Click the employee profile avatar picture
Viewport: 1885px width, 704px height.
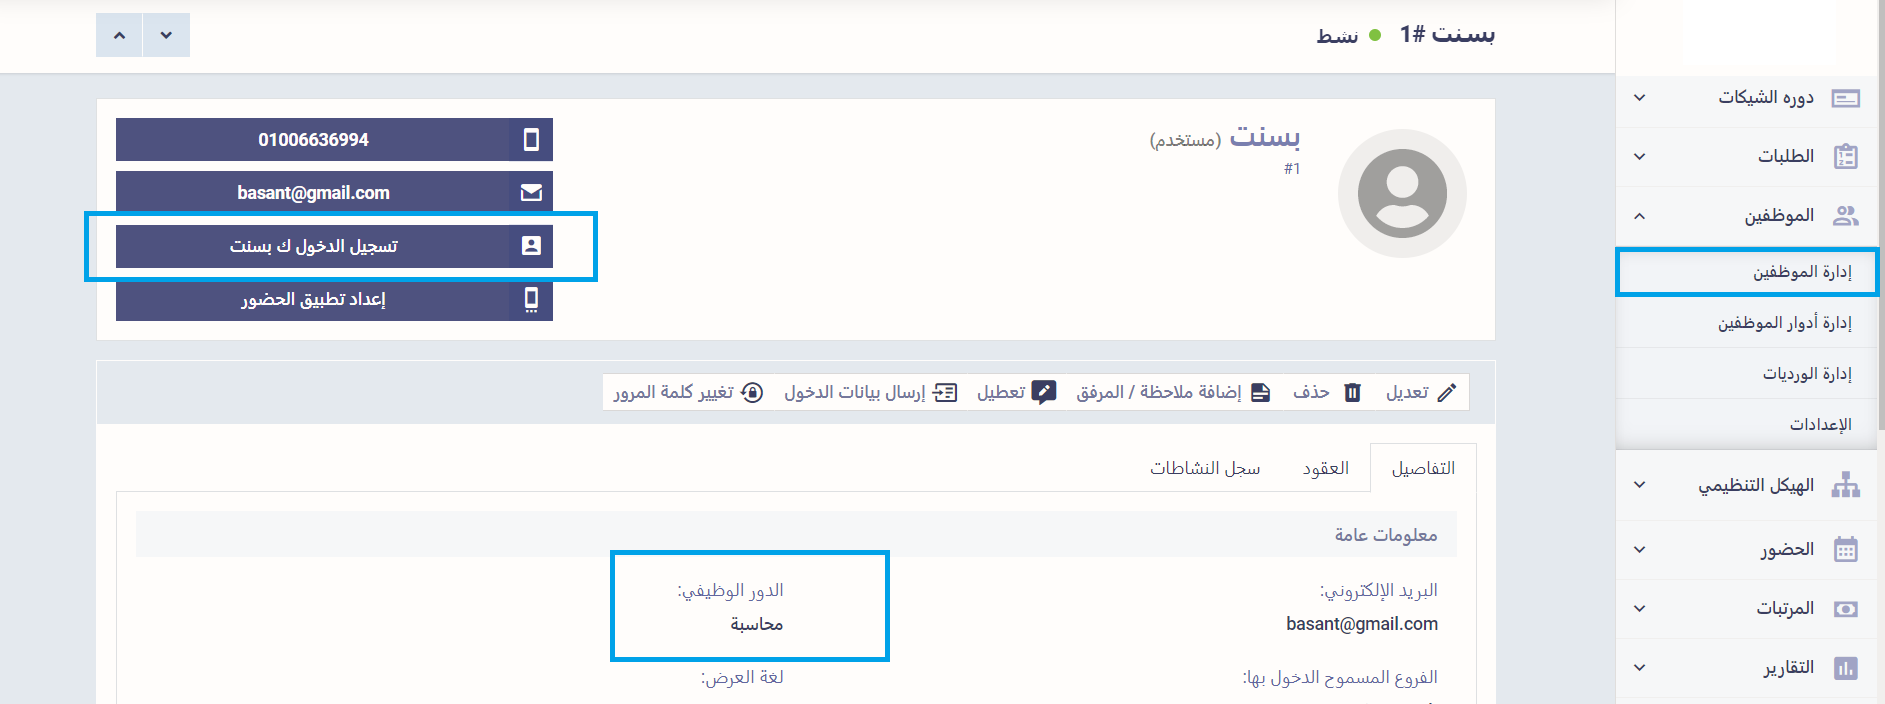point(1402,193)
